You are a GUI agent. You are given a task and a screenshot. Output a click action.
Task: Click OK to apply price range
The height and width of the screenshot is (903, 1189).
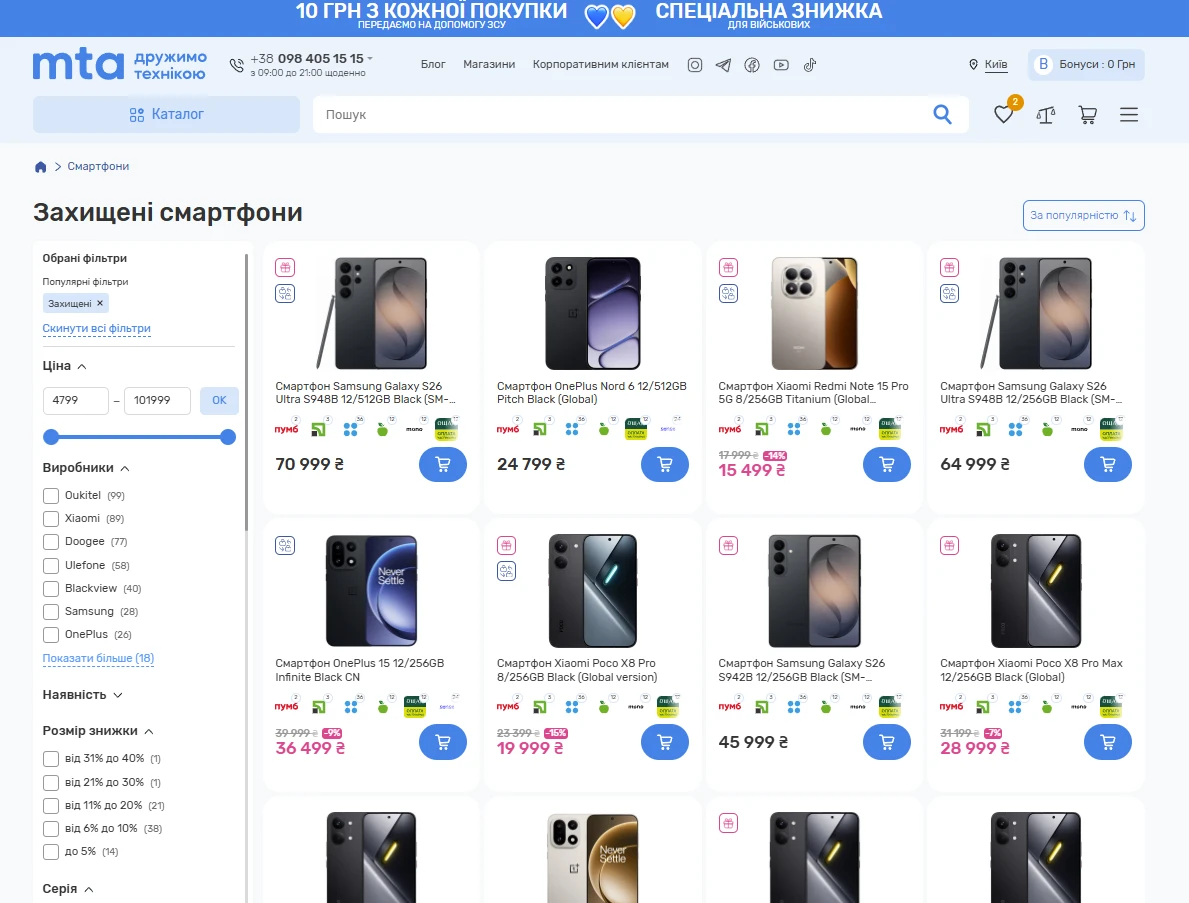[x=219, y=400]
